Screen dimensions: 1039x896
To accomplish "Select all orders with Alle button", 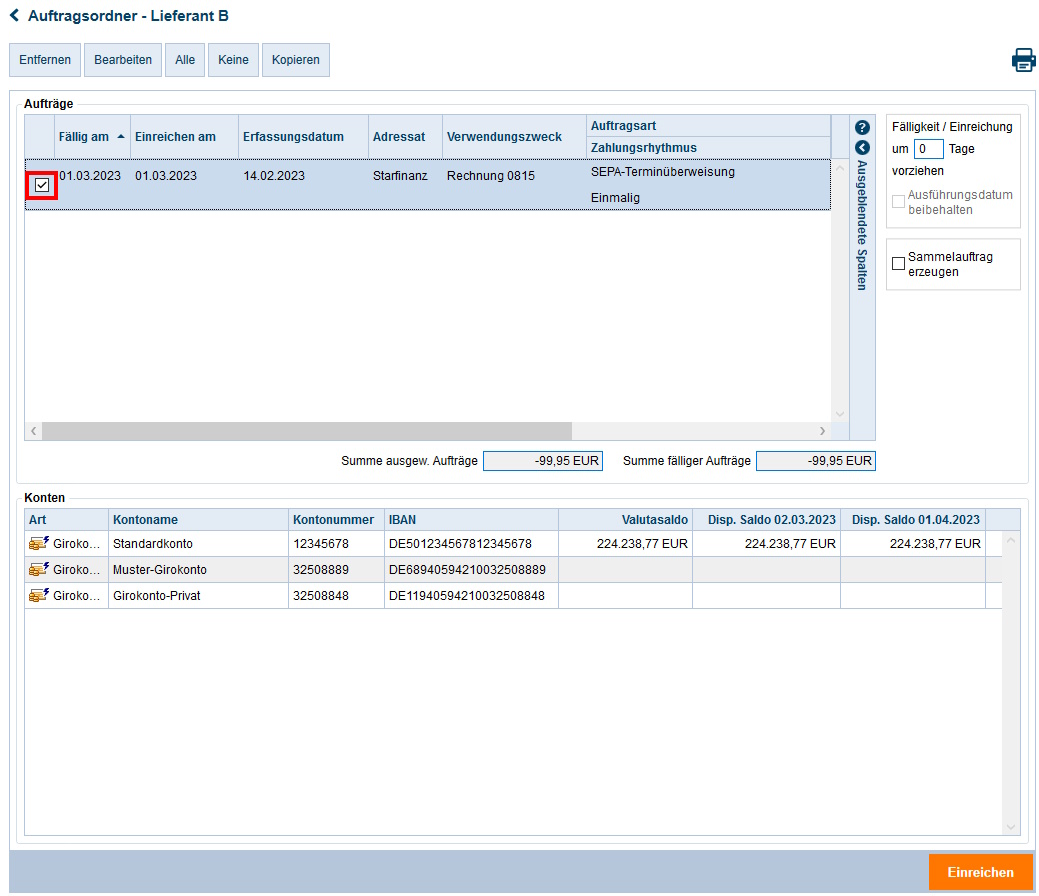I will 185,60.
